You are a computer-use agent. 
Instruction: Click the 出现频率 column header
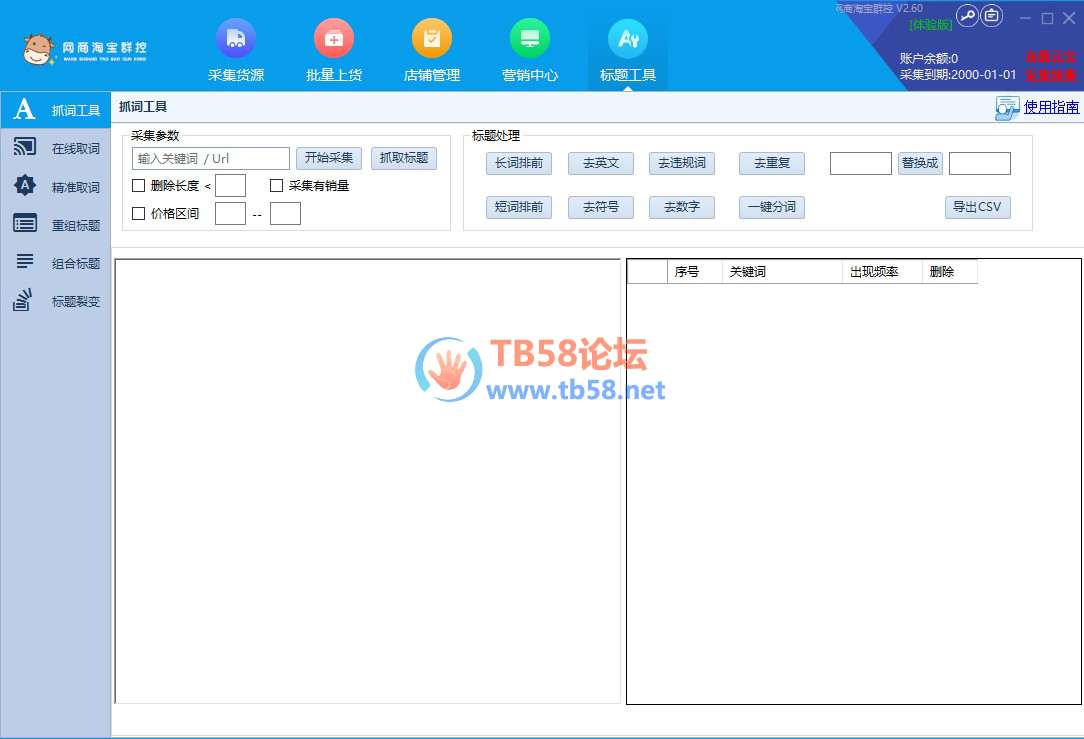click(x=882, y=272)
